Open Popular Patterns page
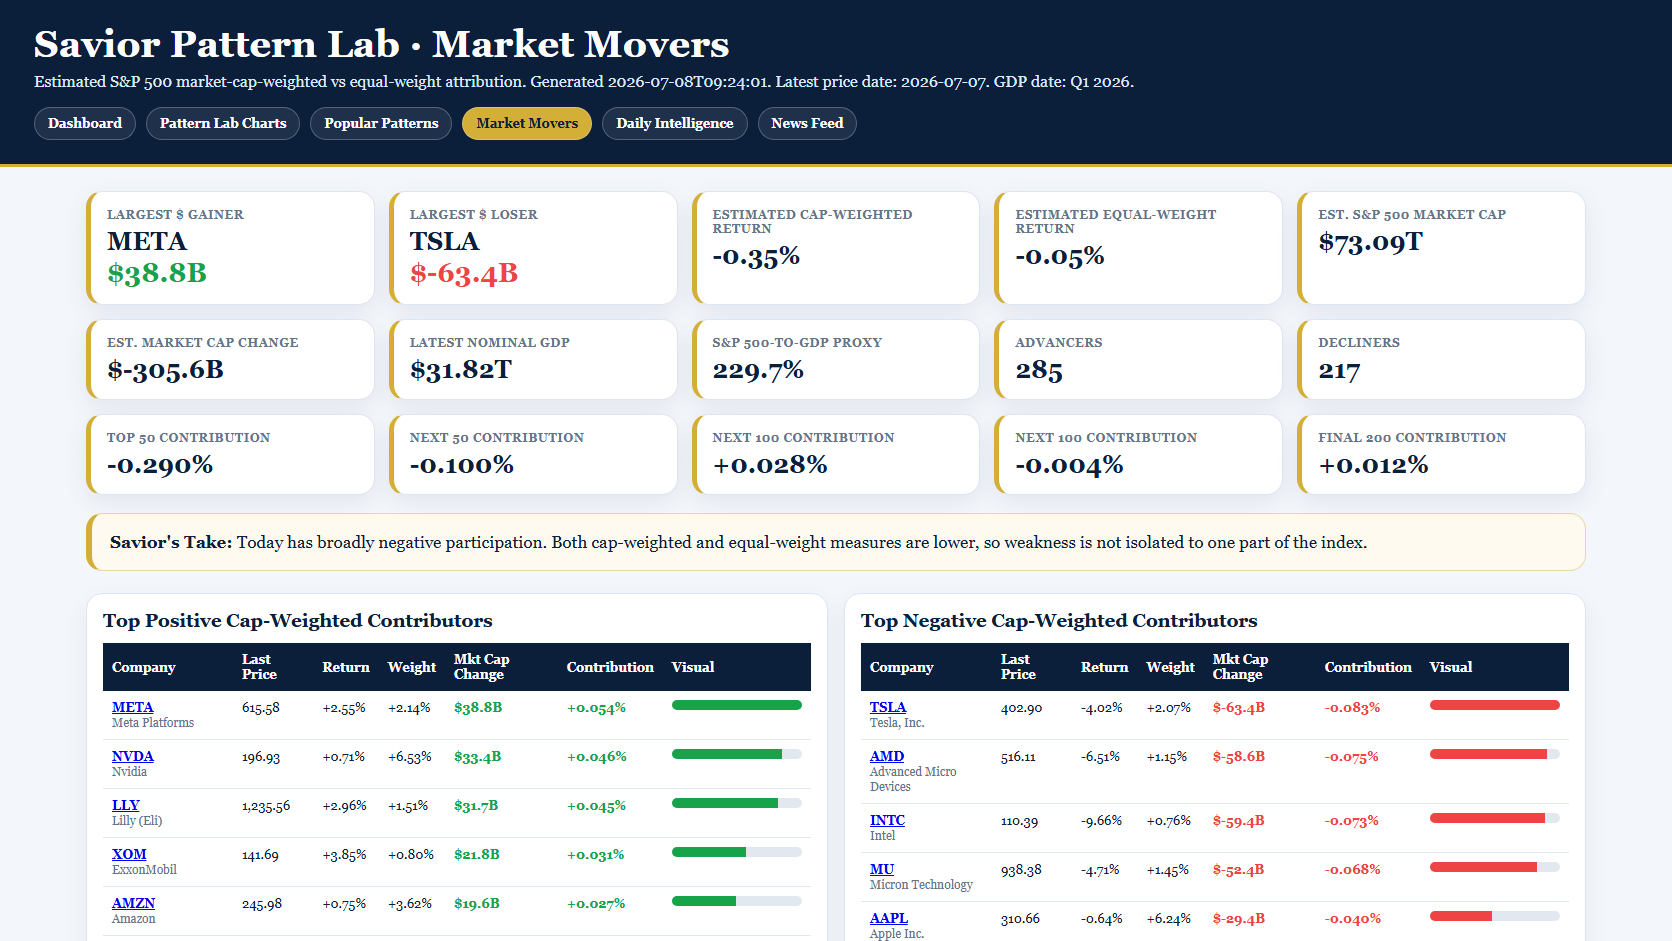 (x=381, y=123)
